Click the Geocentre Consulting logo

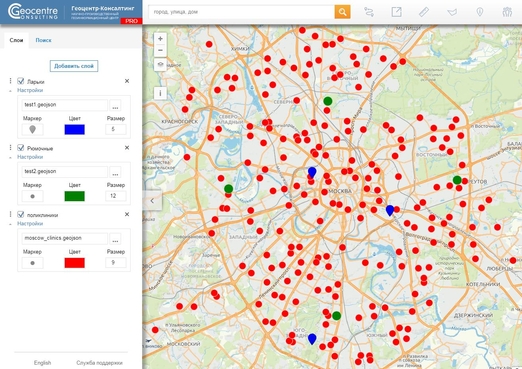[33, 12]
